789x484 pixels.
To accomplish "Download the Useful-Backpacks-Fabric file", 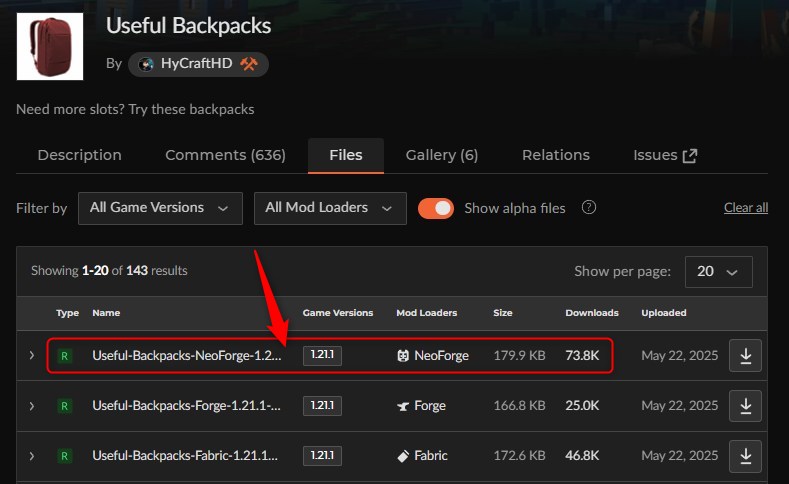I will tap(745, 456).
